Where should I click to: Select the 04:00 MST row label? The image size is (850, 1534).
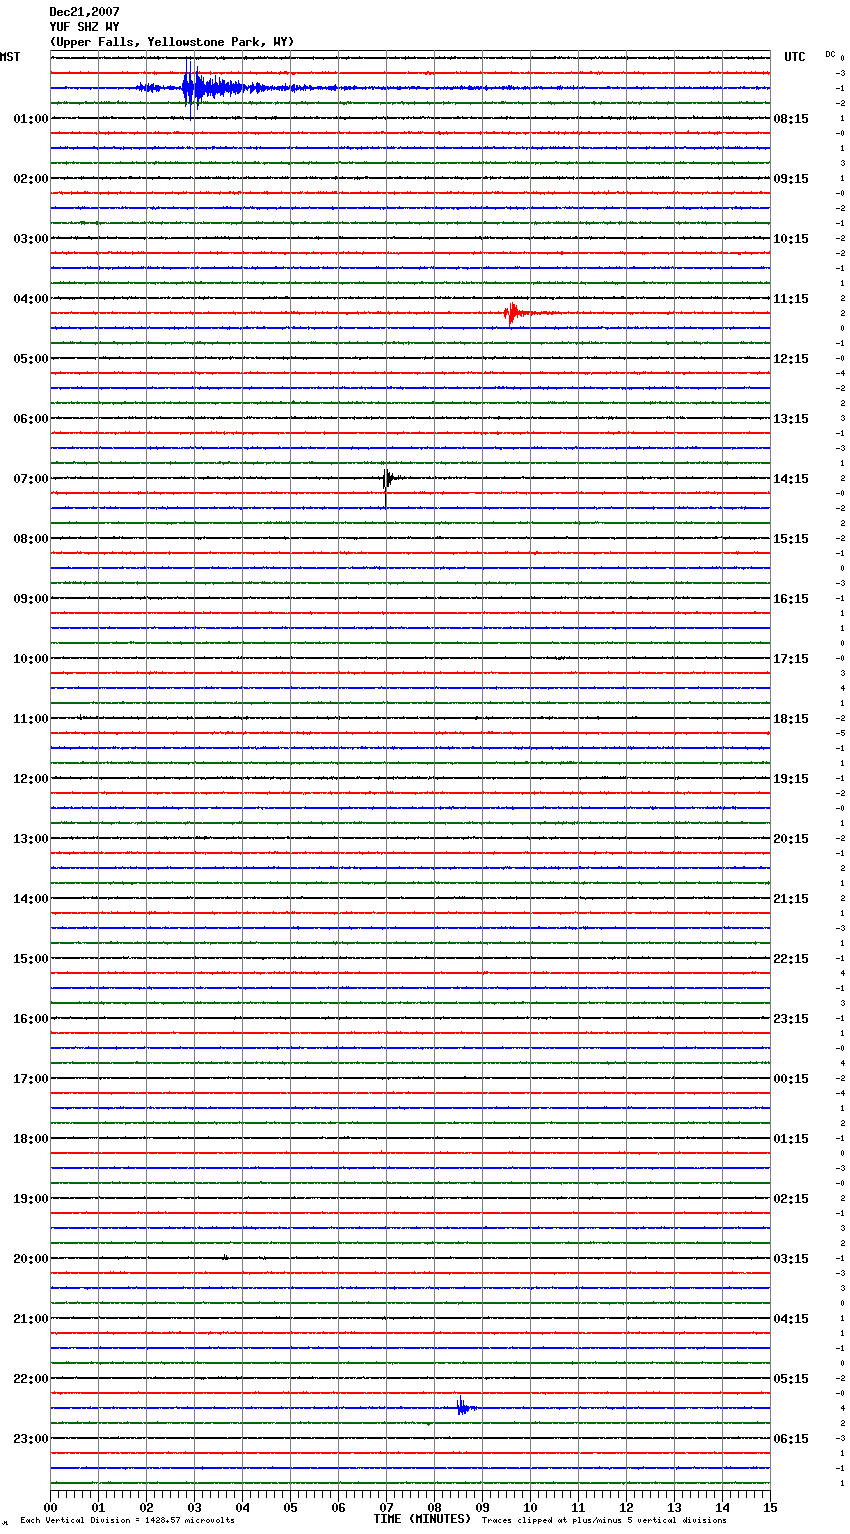31,298
